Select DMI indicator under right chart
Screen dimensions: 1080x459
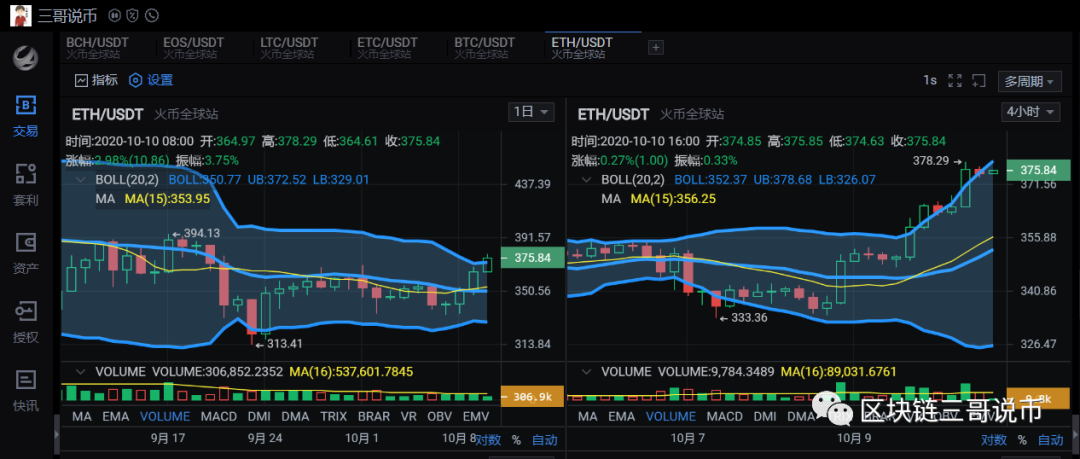pos(765,416)
